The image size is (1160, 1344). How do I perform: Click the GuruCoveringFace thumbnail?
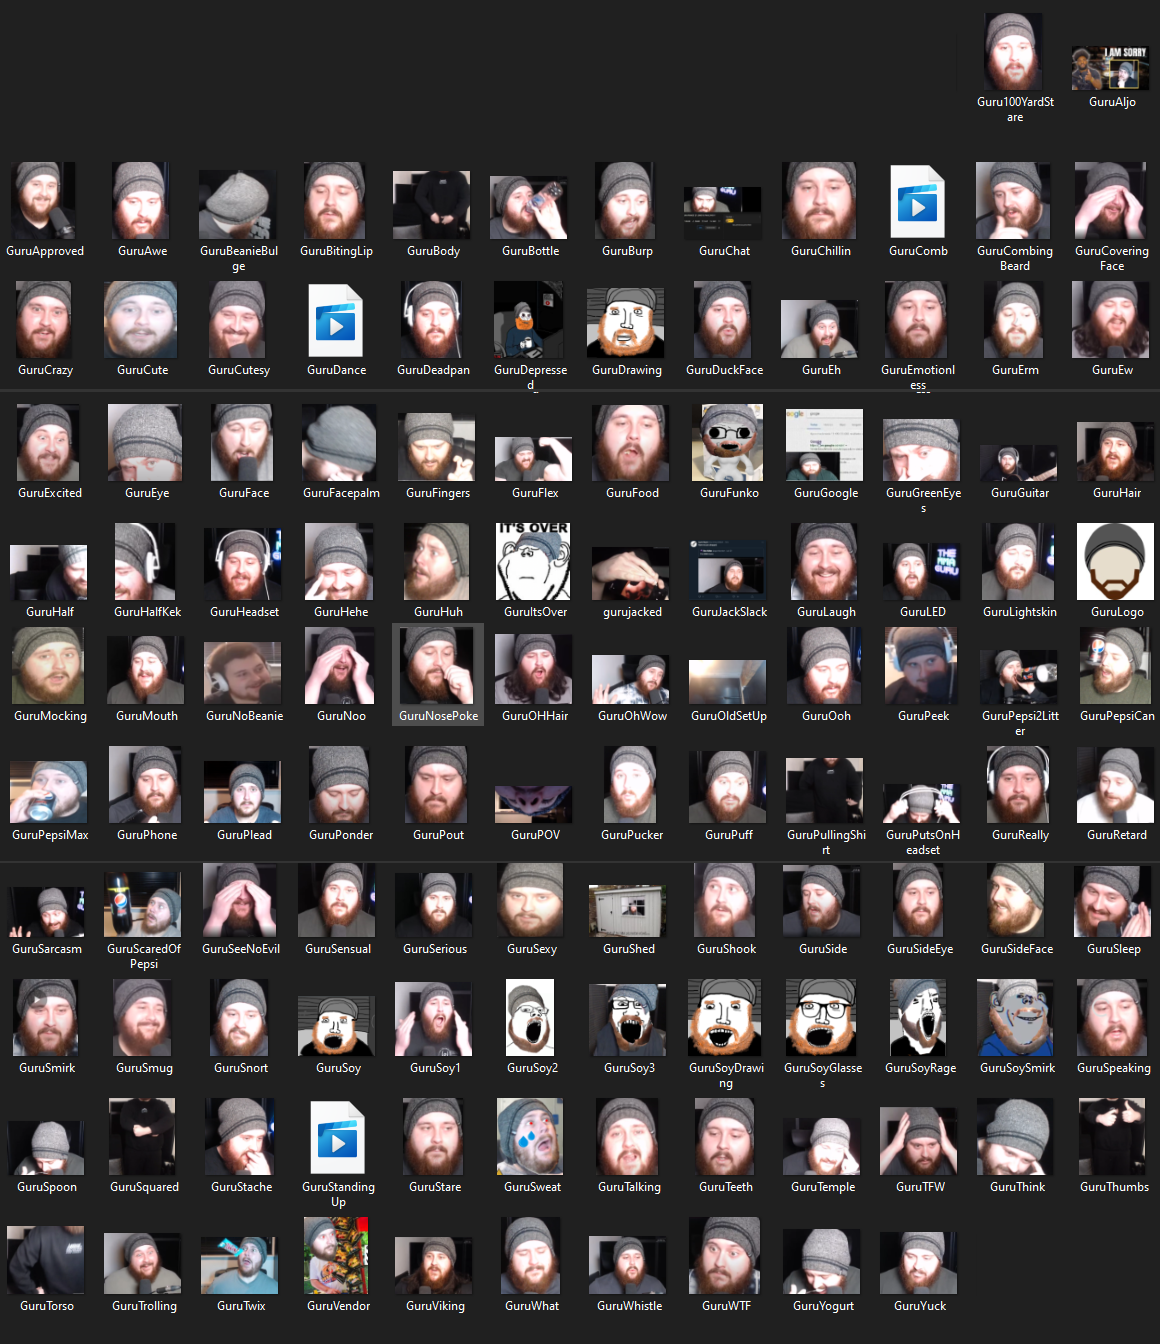pos(1110,201)
